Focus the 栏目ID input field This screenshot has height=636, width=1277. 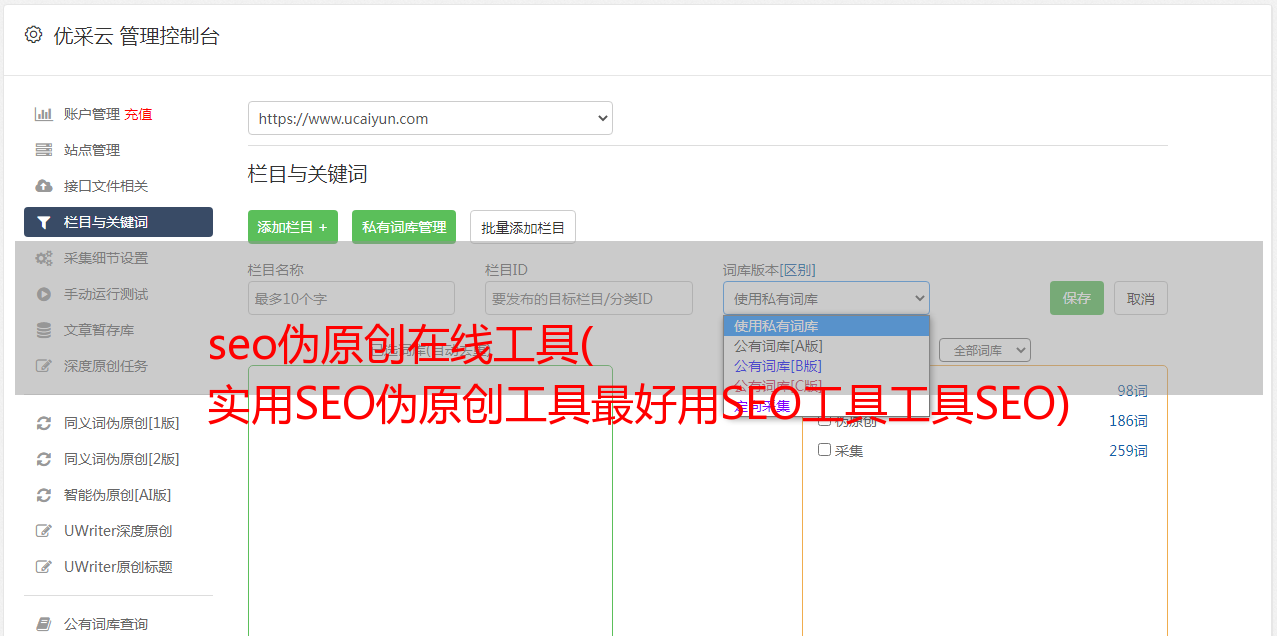coord(589,298)
